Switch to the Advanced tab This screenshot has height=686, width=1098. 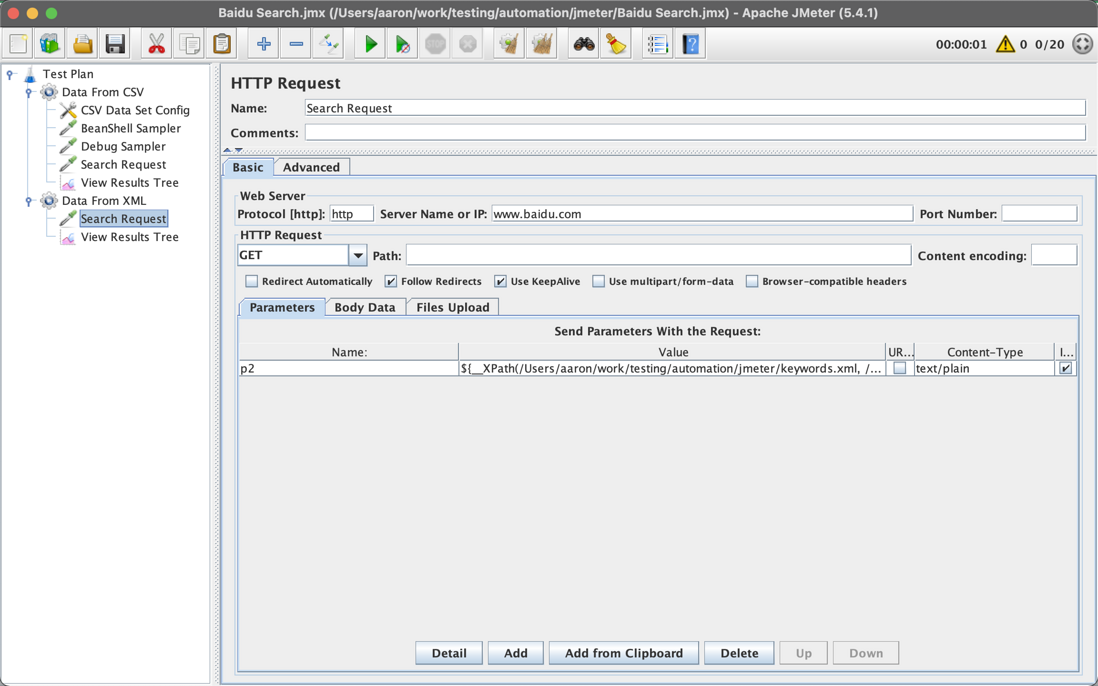311,167
